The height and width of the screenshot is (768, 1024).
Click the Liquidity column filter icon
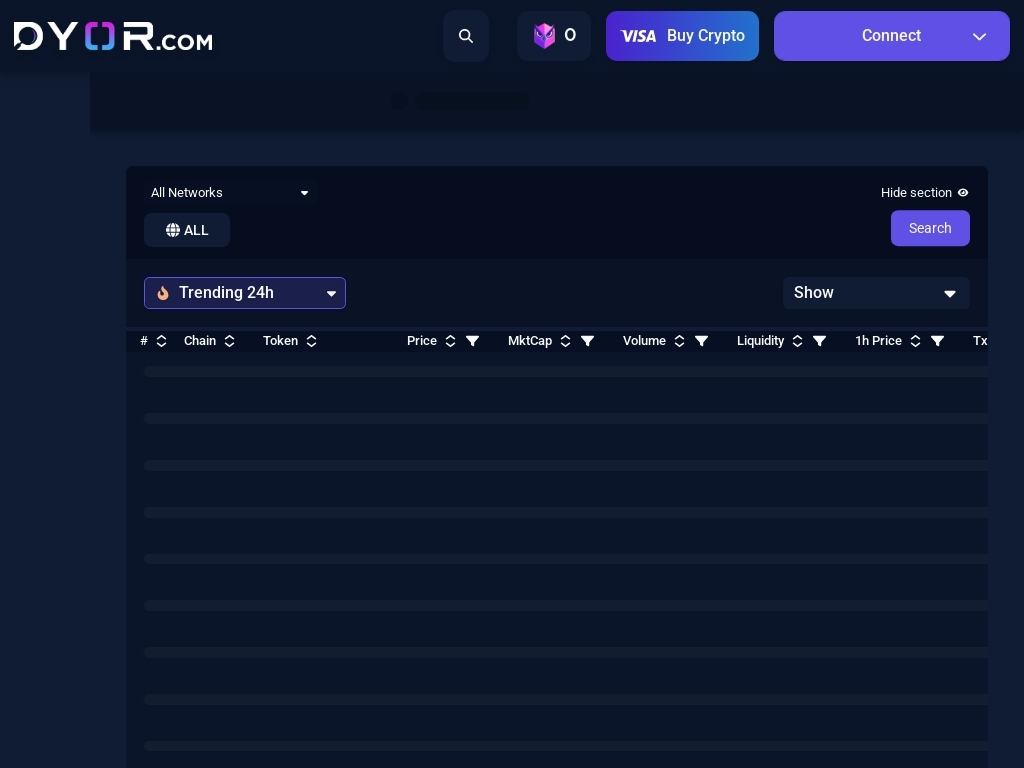(820, 341)
